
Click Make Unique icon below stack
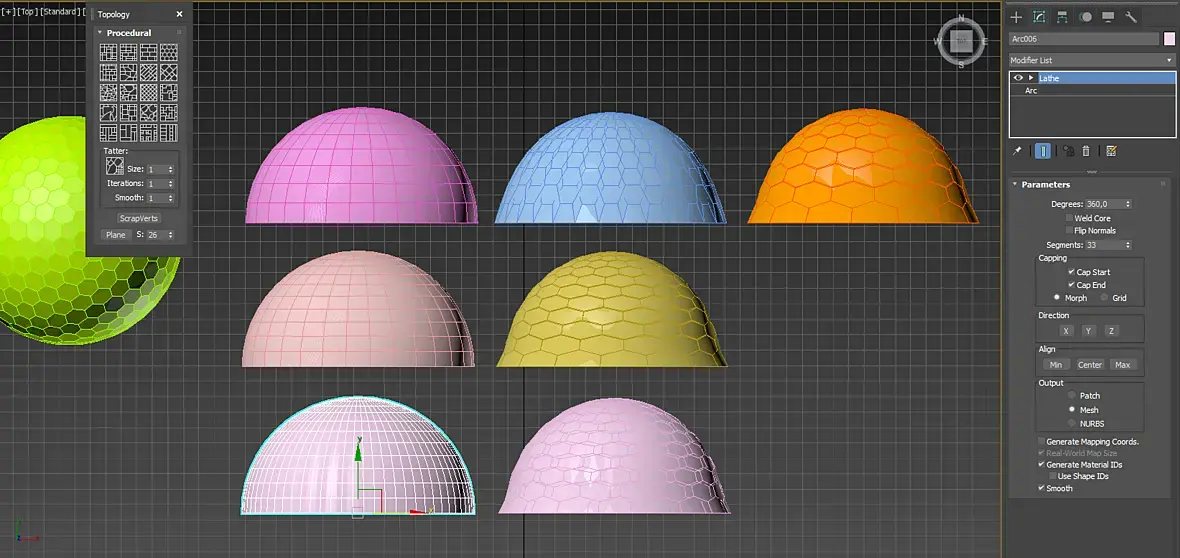[1068, 151]
